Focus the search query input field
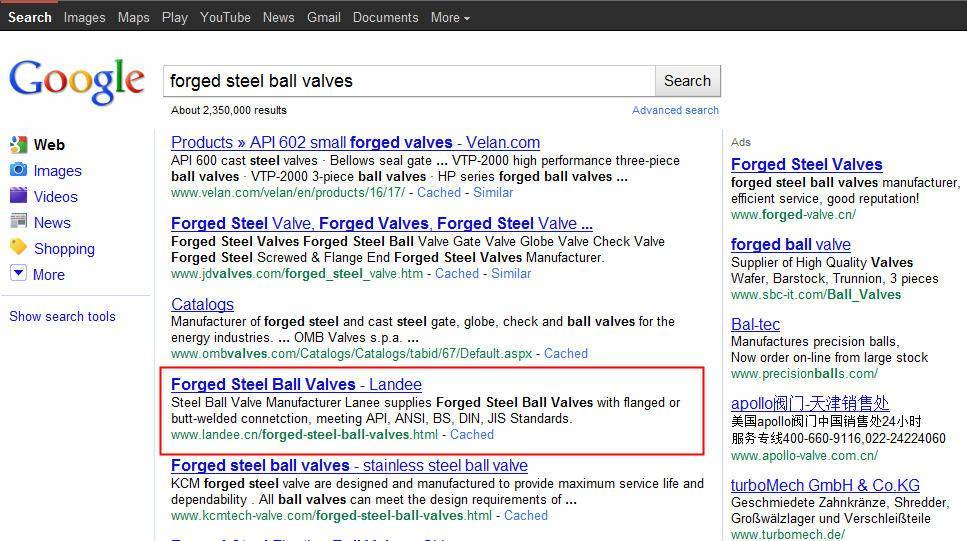Screen dimensions: 967x541 click(x=409, y=81)
